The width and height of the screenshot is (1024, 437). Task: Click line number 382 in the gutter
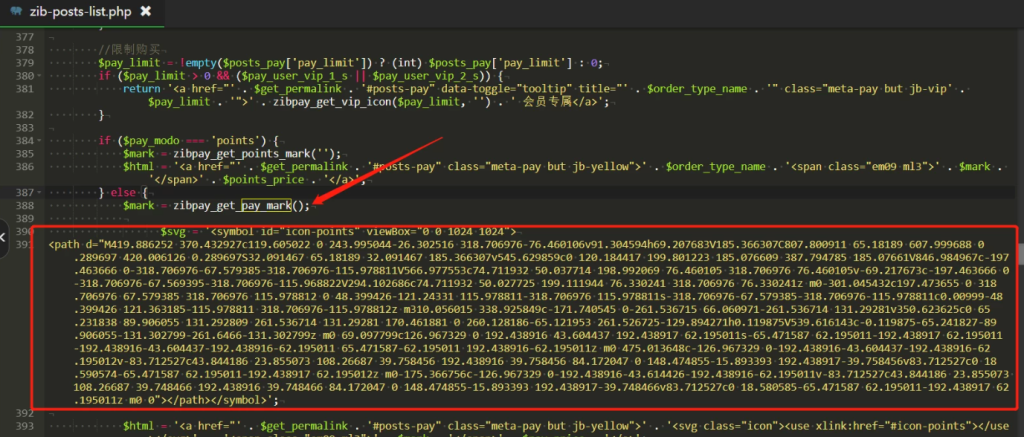click(21, 115)
